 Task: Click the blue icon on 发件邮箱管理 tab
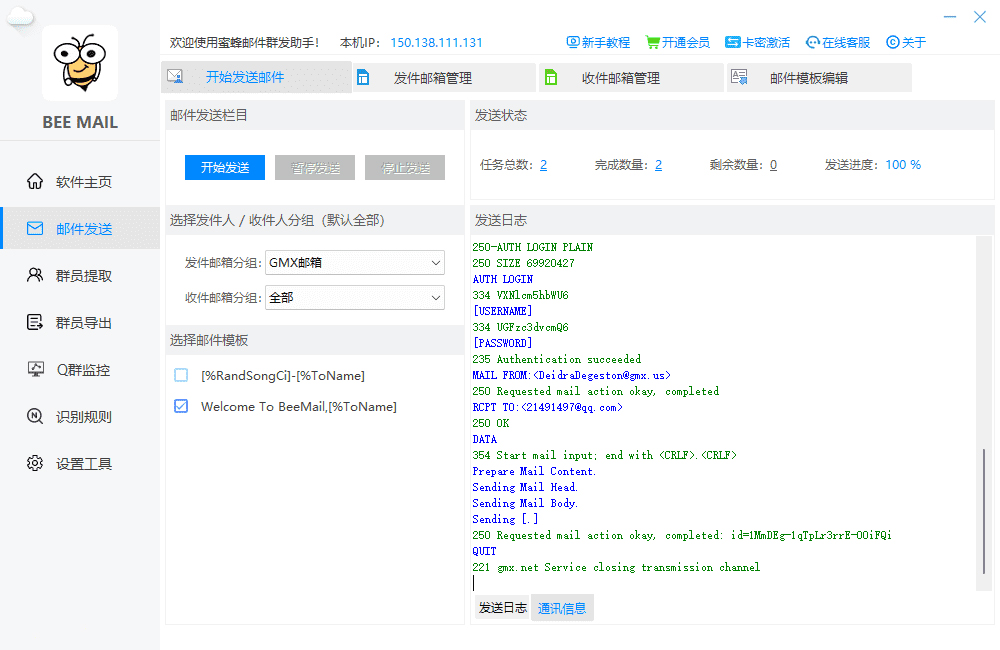point(363,77)
